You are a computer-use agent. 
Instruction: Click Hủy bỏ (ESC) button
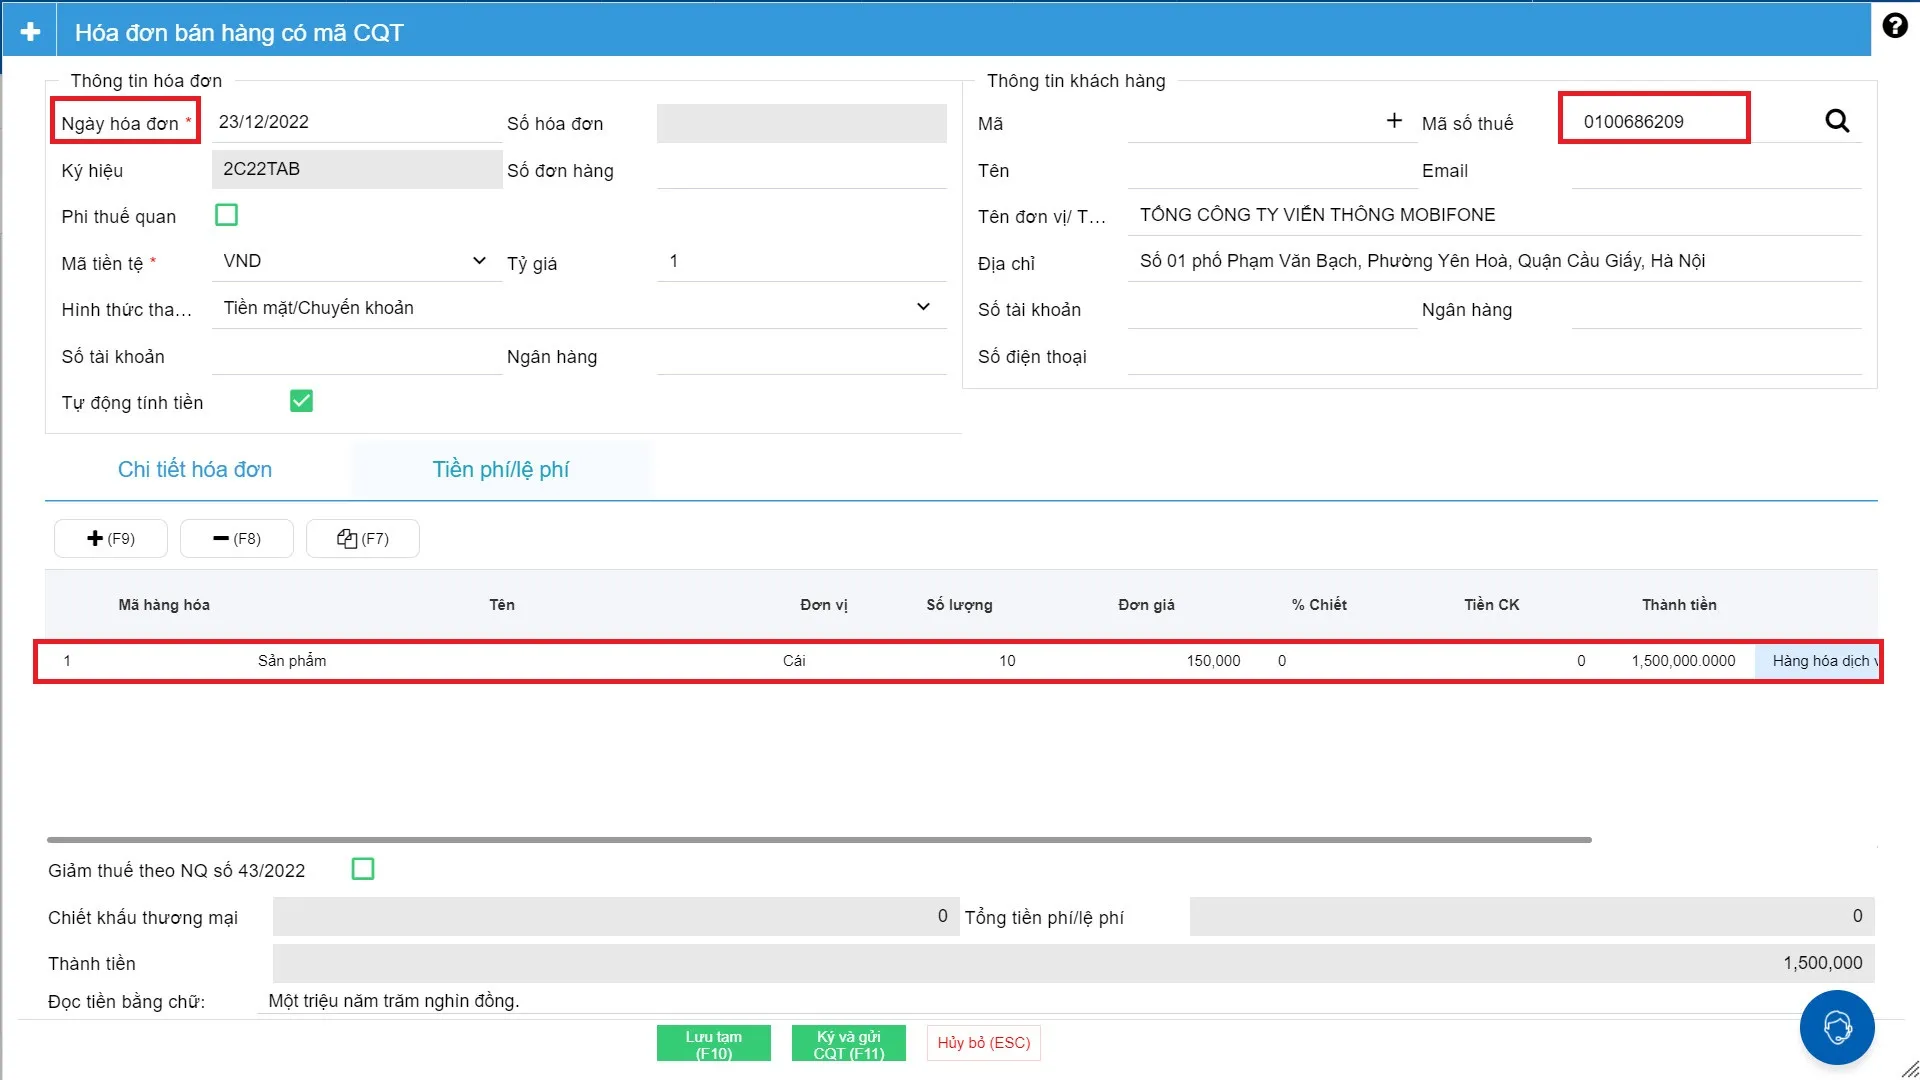tap(983, 1043)
